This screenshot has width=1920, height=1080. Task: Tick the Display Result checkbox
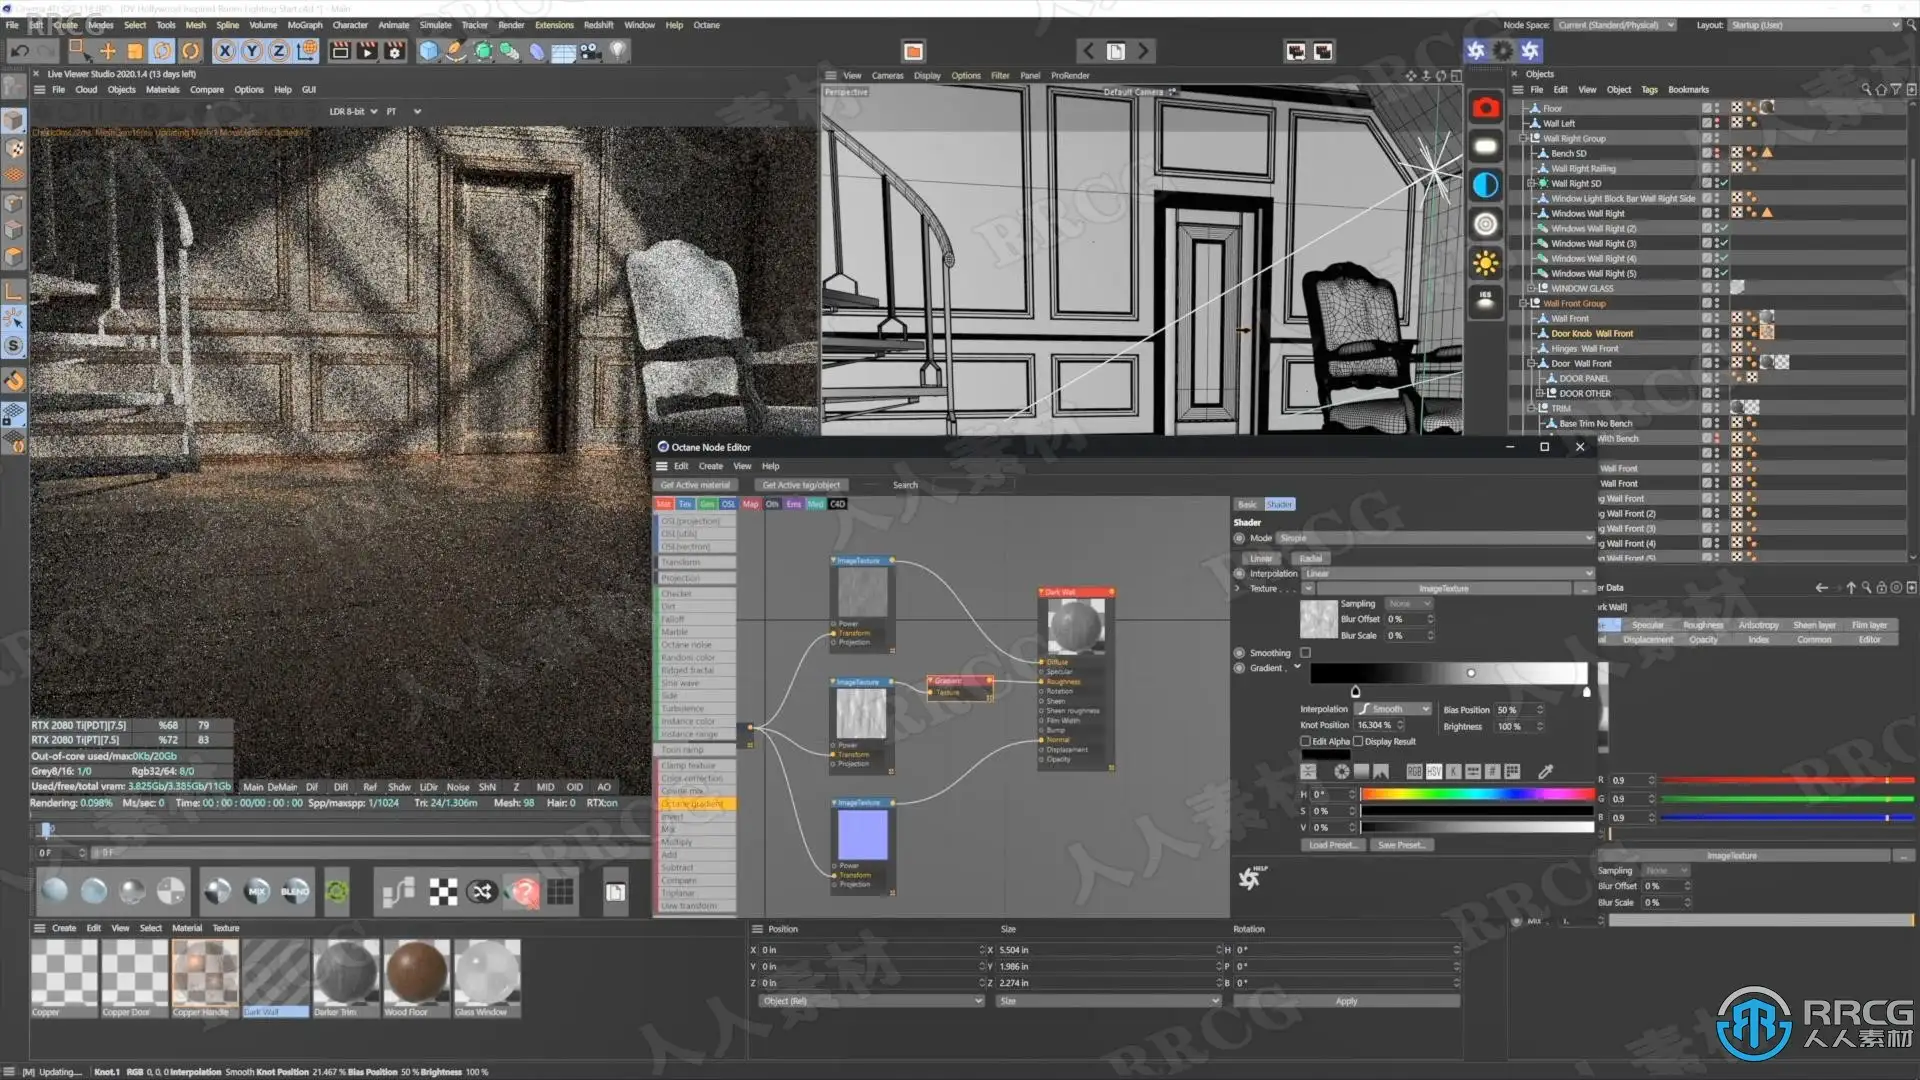click(x=1358, y=742)
